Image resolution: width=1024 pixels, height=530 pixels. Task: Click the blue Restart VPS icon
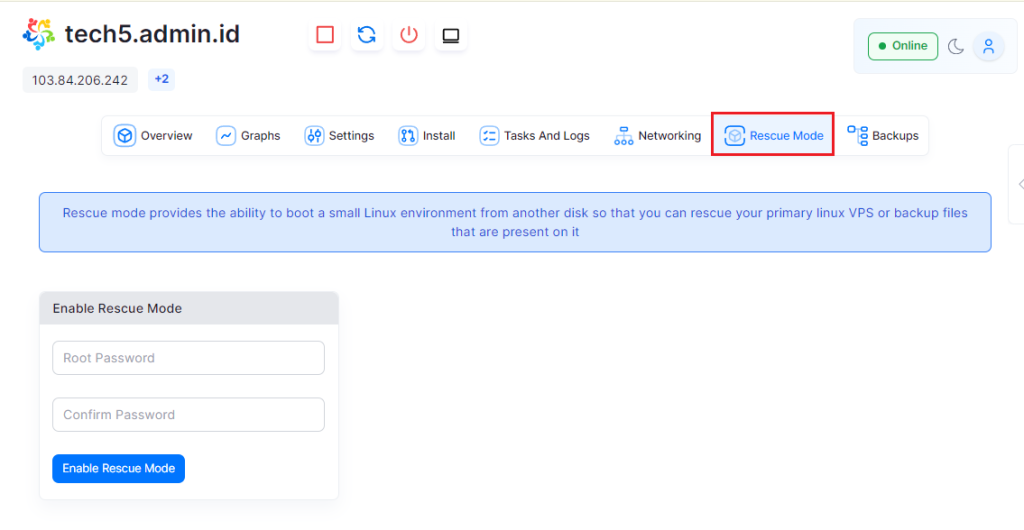coord(367,35)
